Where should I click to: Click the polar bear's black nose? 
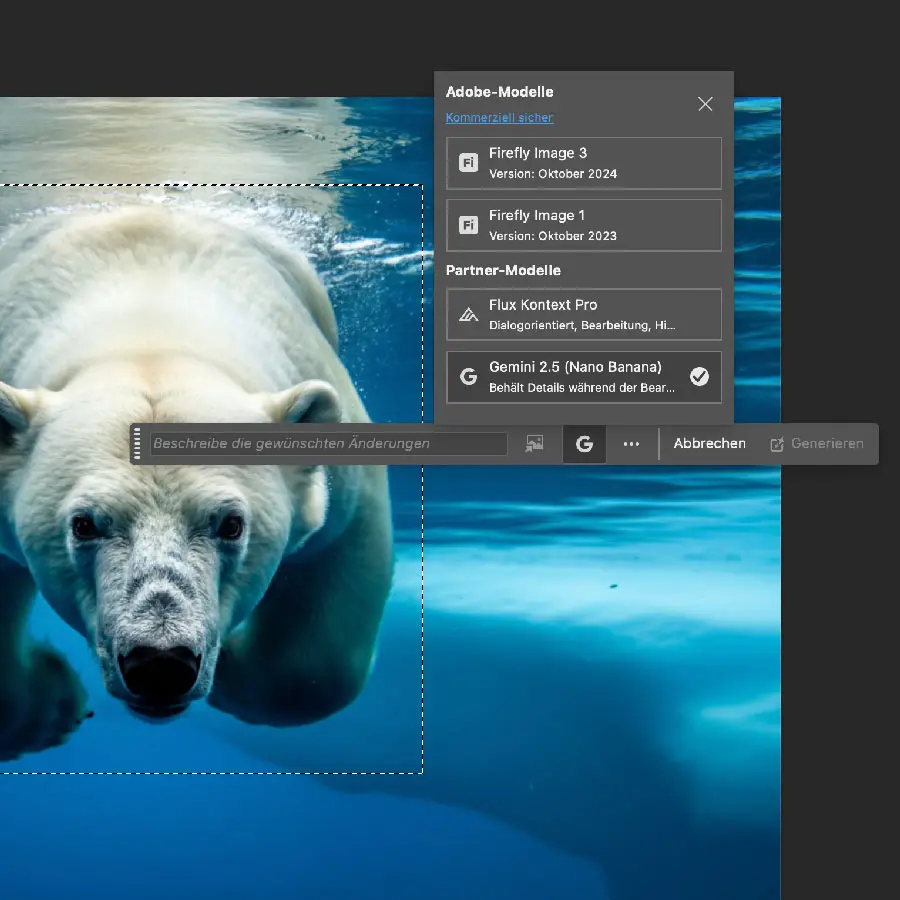(x=158, y=670)
